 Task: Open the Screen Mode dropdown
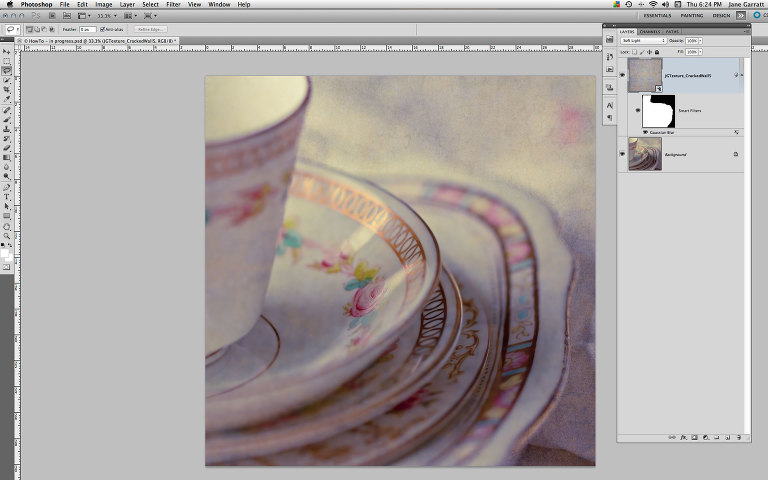click(150, 16)
